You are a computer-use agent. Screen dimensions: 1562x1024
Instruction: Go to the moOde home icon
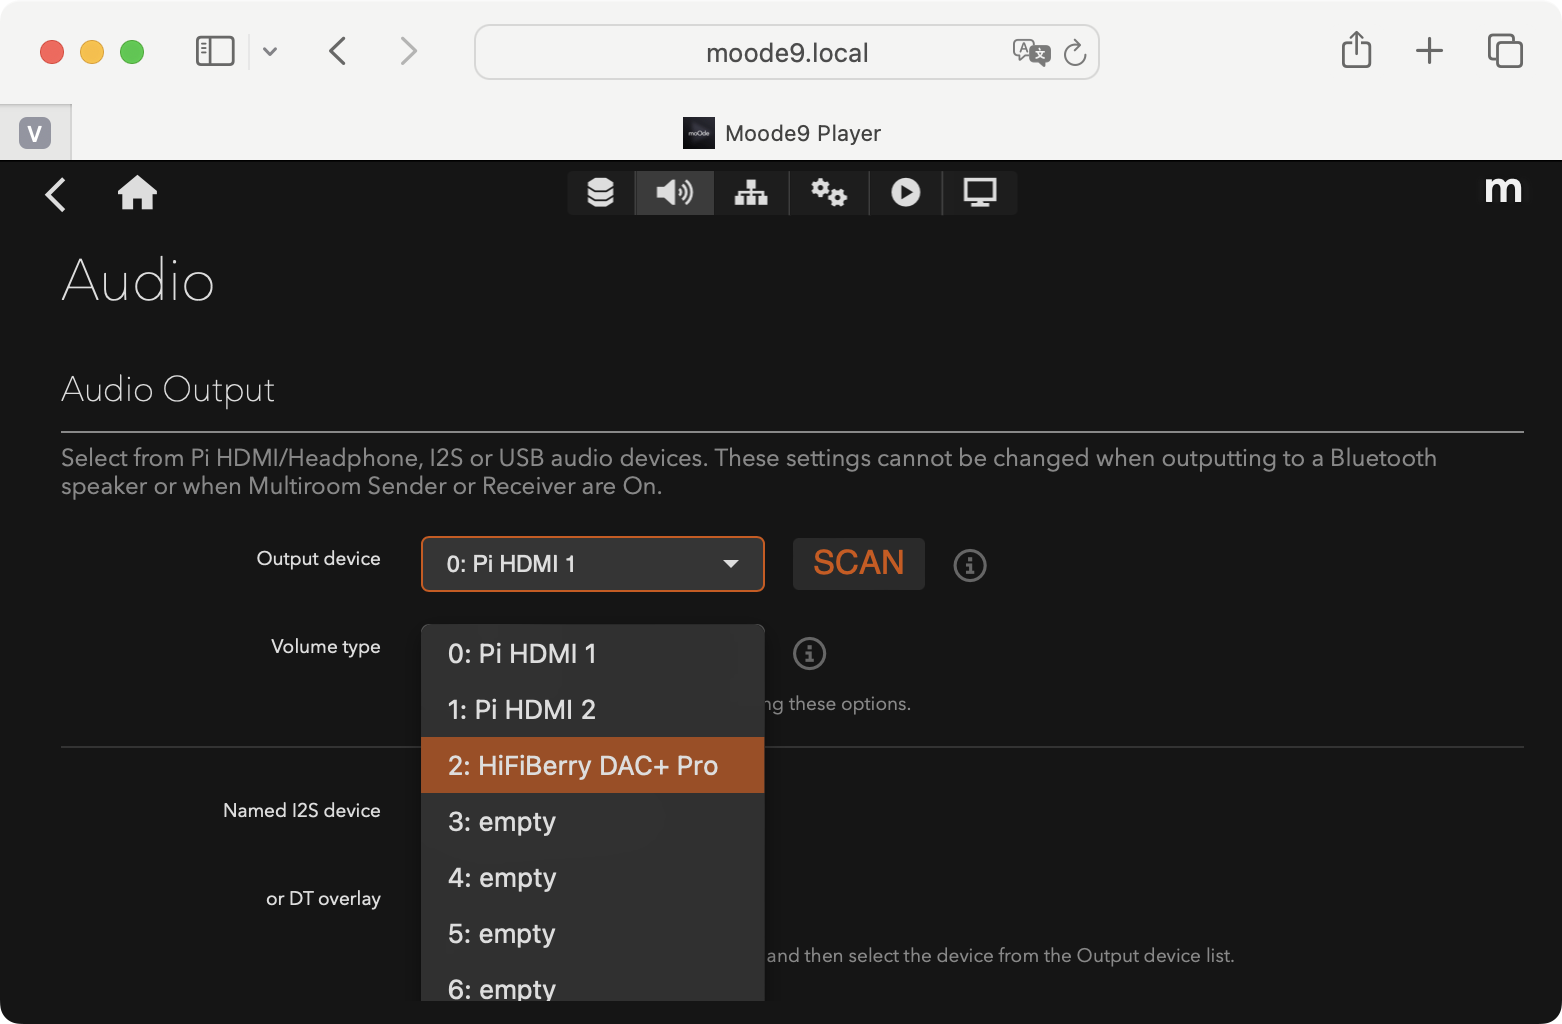click(138, 193)
